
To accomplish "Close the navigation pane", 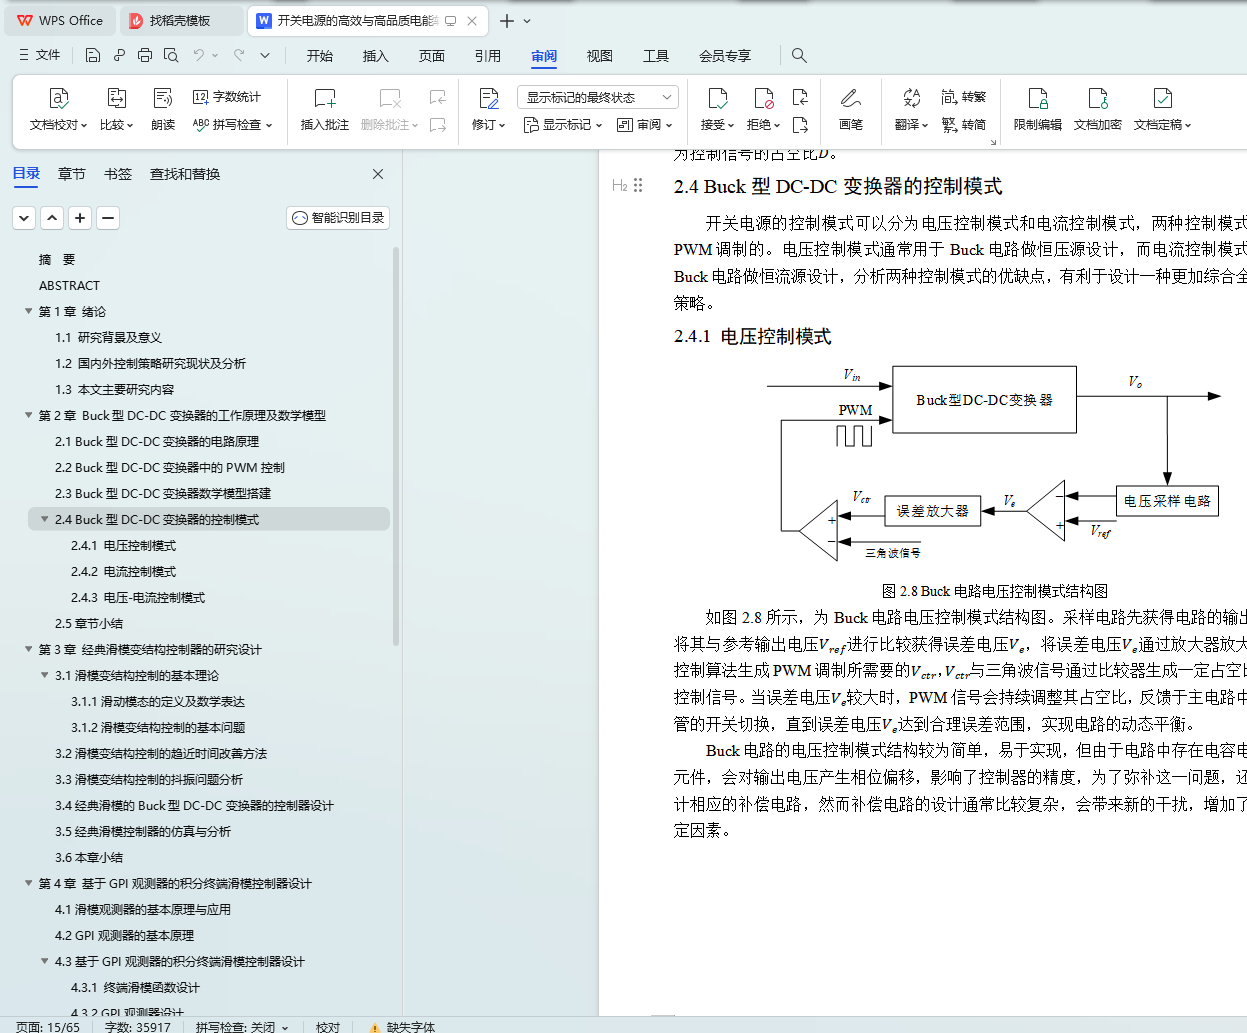I will [378, 174].
